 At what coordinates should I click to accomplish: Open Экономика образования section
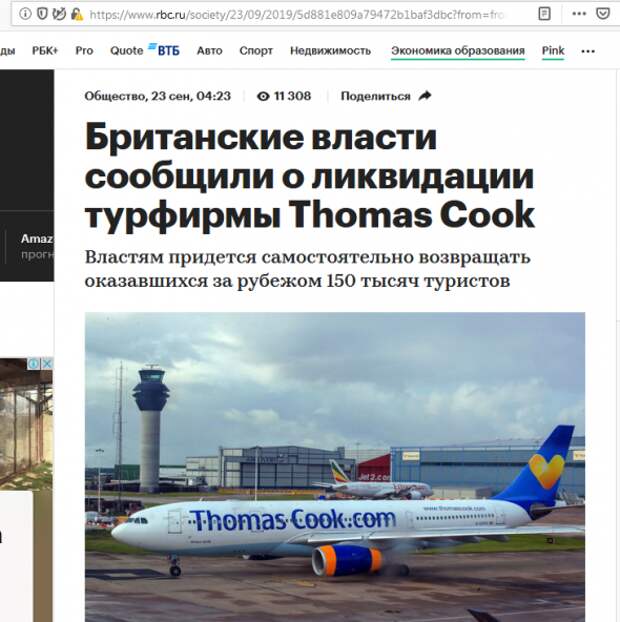458,51
